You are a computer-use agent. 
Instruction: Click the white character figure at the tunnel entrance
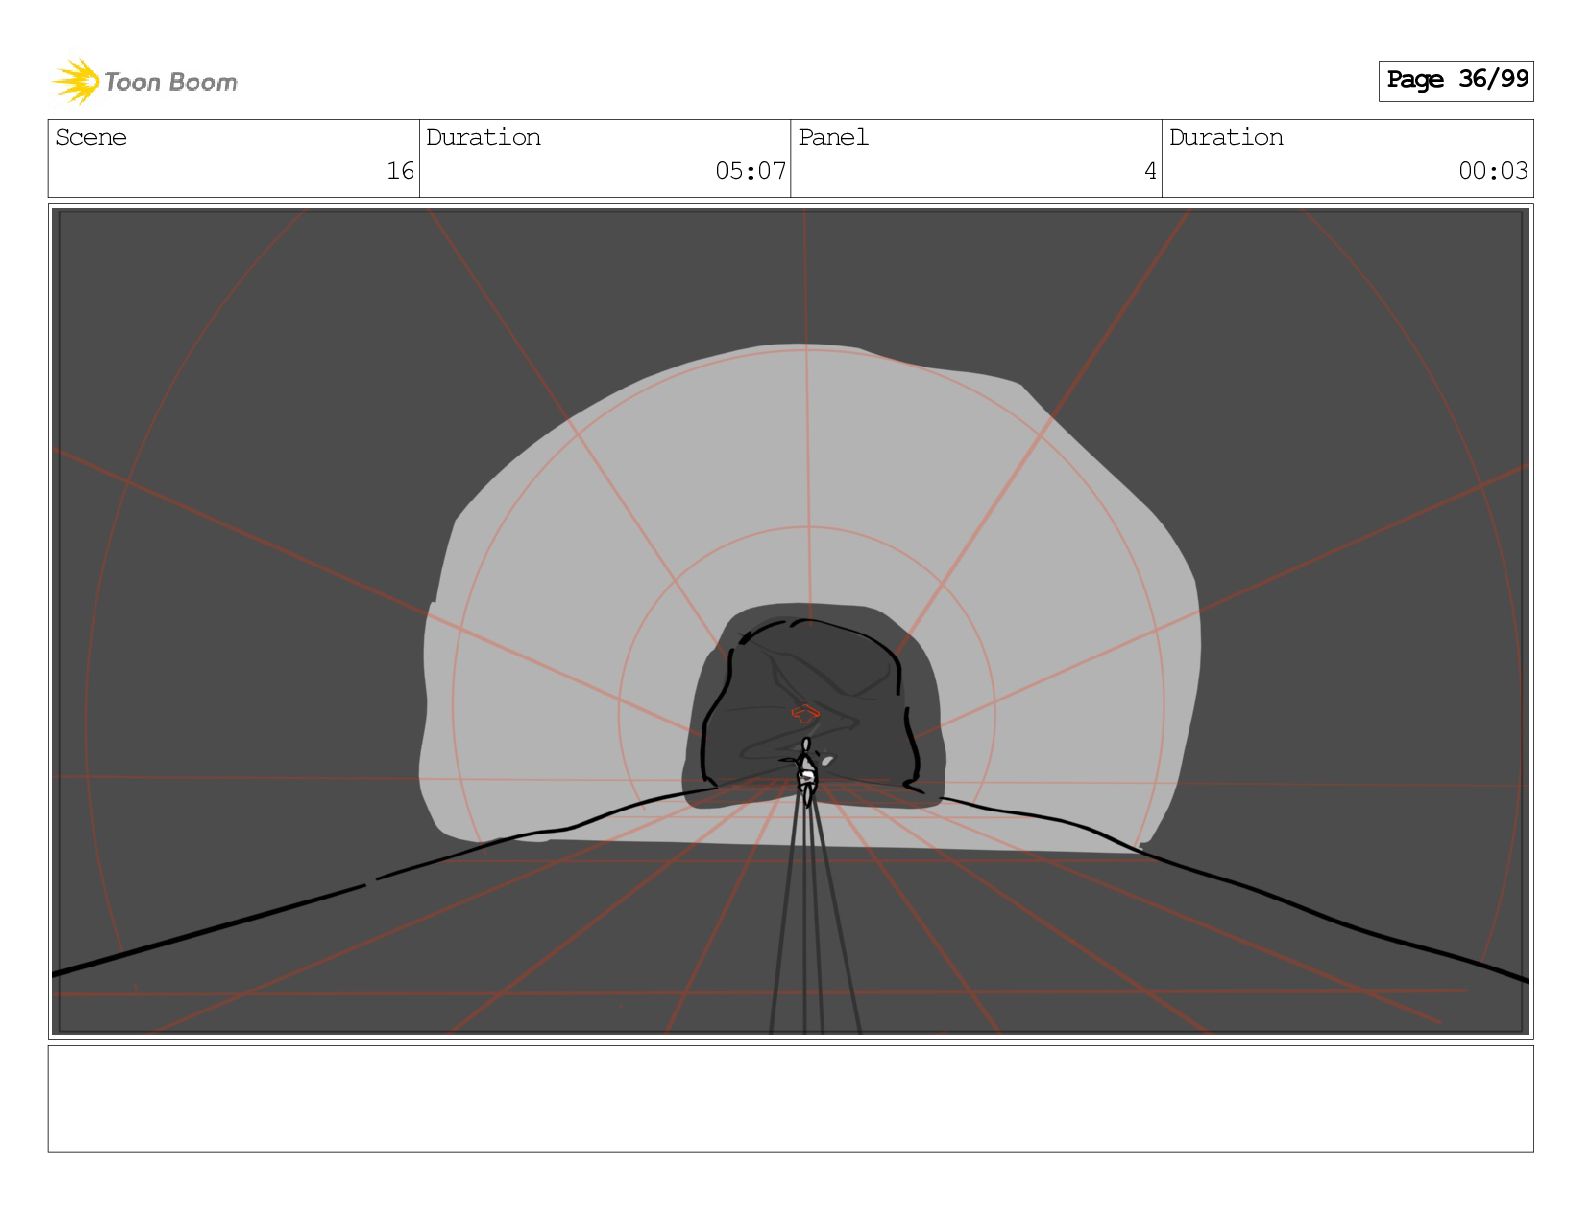tap(807, 772)
